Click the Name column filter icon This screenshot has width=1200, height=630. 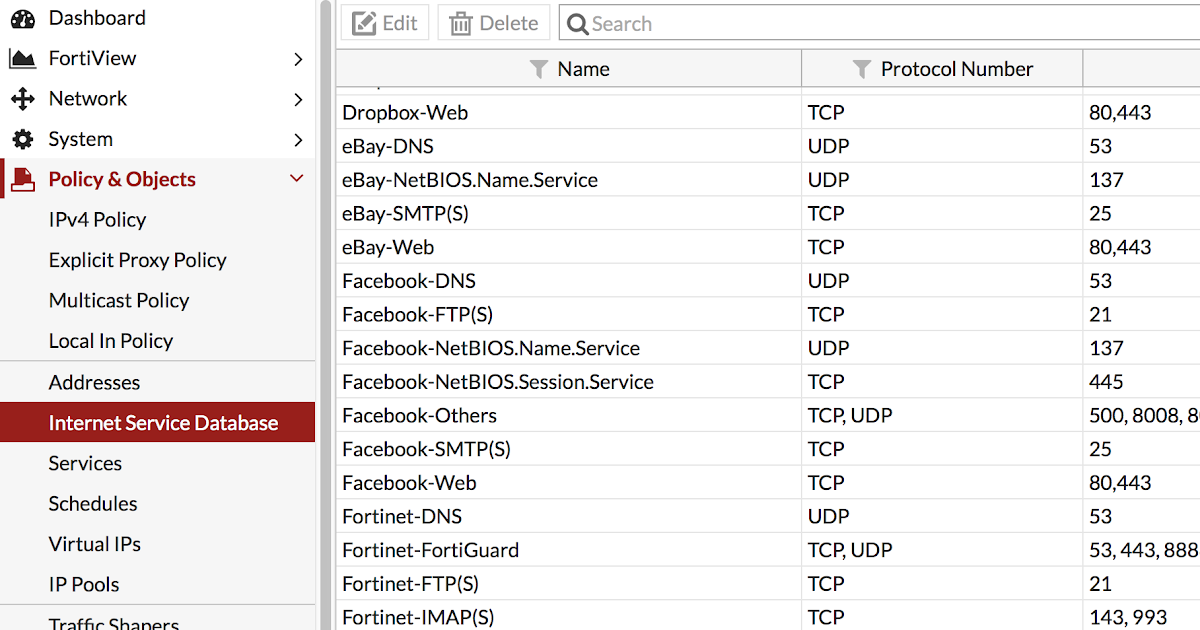pyautogui.click(x=539, y=69)
